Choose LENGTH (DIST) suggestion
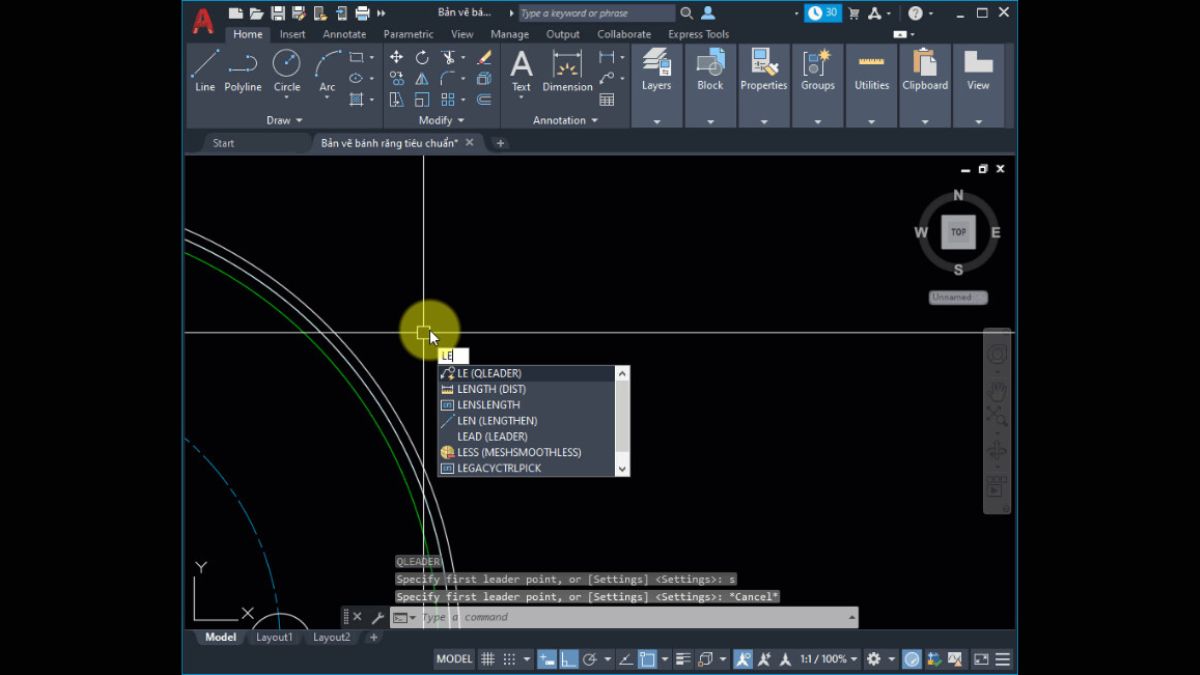Screen dimensions: 1200x675 coord(527,389)
